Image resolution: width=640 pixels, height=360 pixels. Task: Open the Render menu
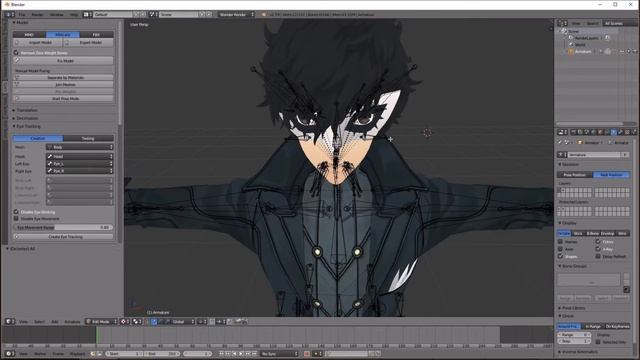tap(38, 14)
